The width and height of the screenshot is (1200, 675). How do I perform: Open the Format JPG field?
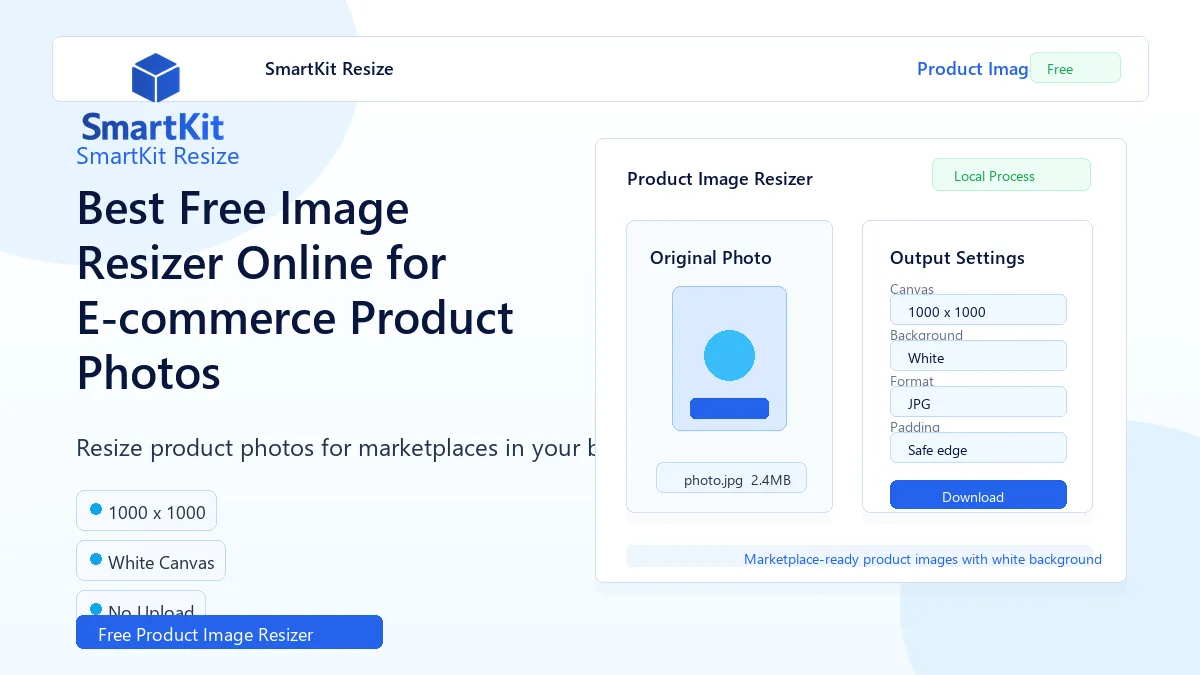[x=978, y=402]
